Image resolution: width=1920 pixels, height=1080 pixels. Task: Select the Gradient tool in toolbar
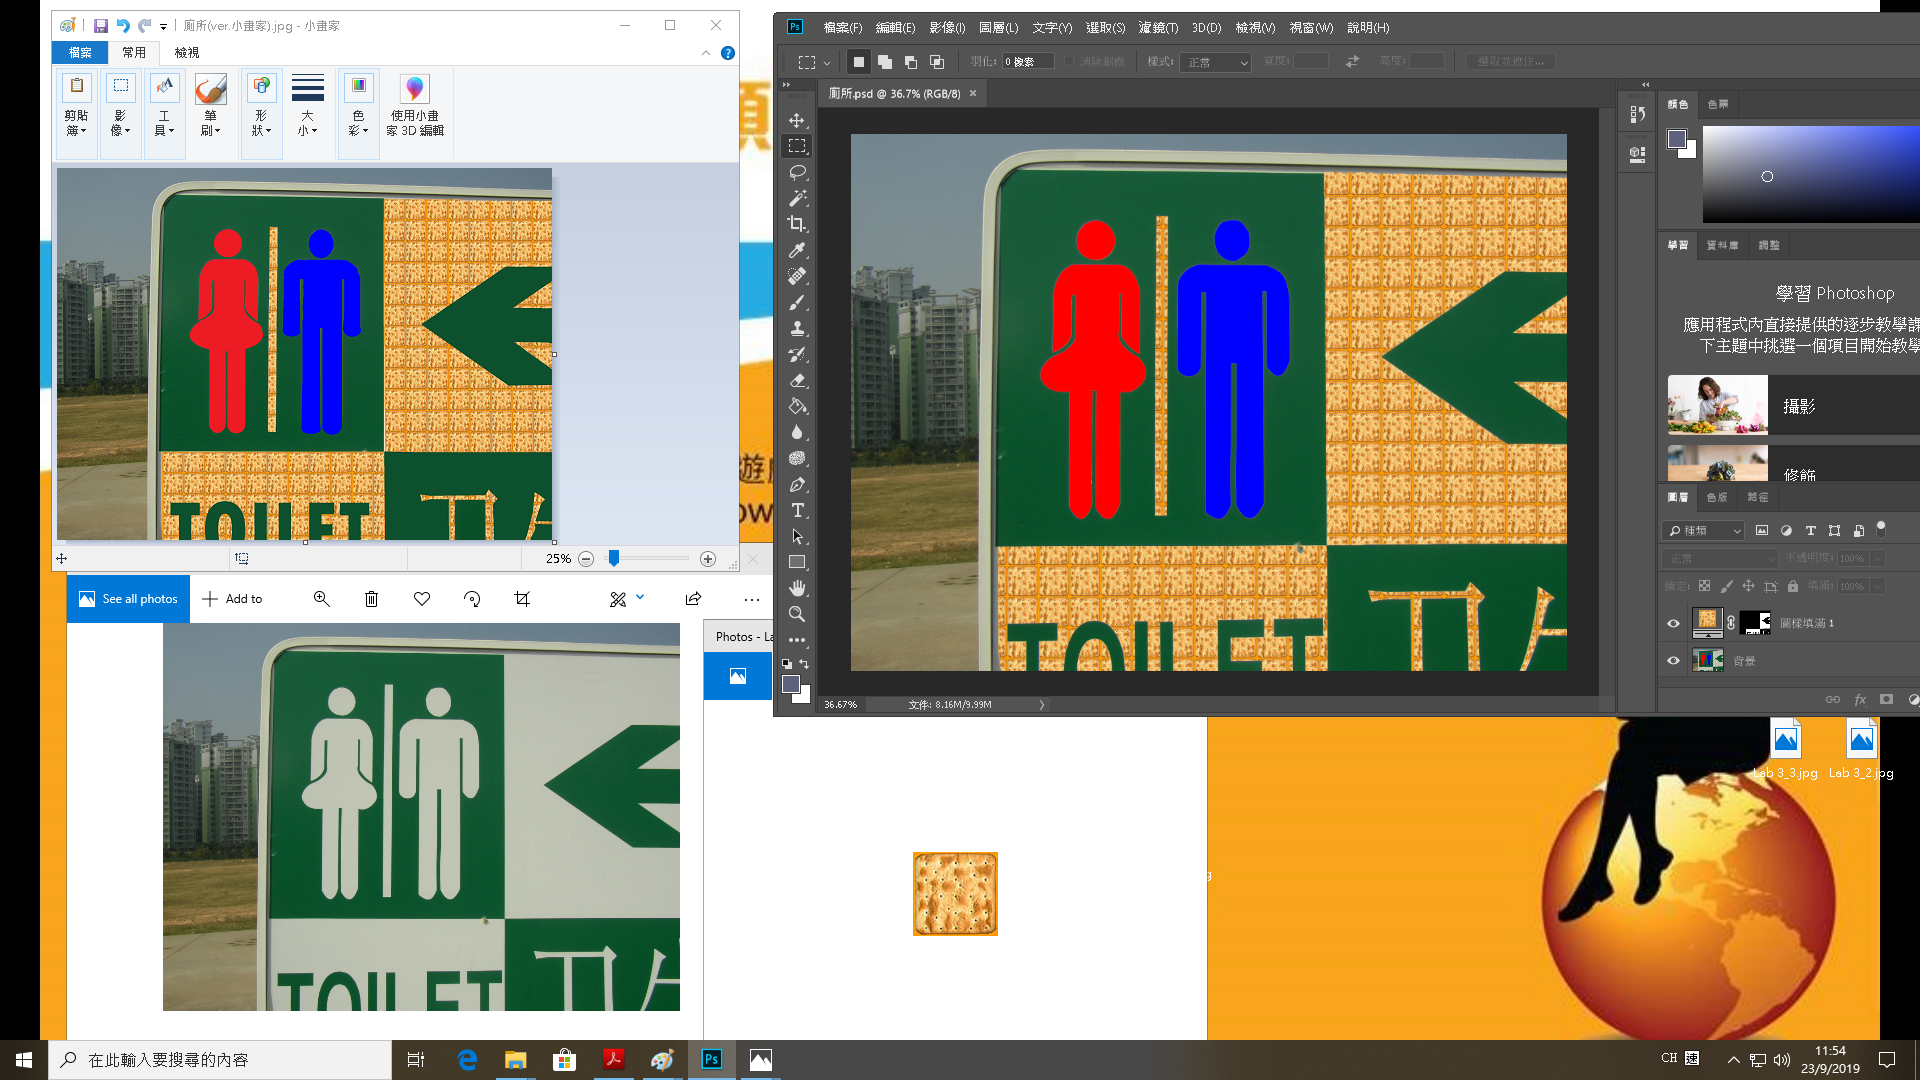pyautogui.click(x=796, y=406)
